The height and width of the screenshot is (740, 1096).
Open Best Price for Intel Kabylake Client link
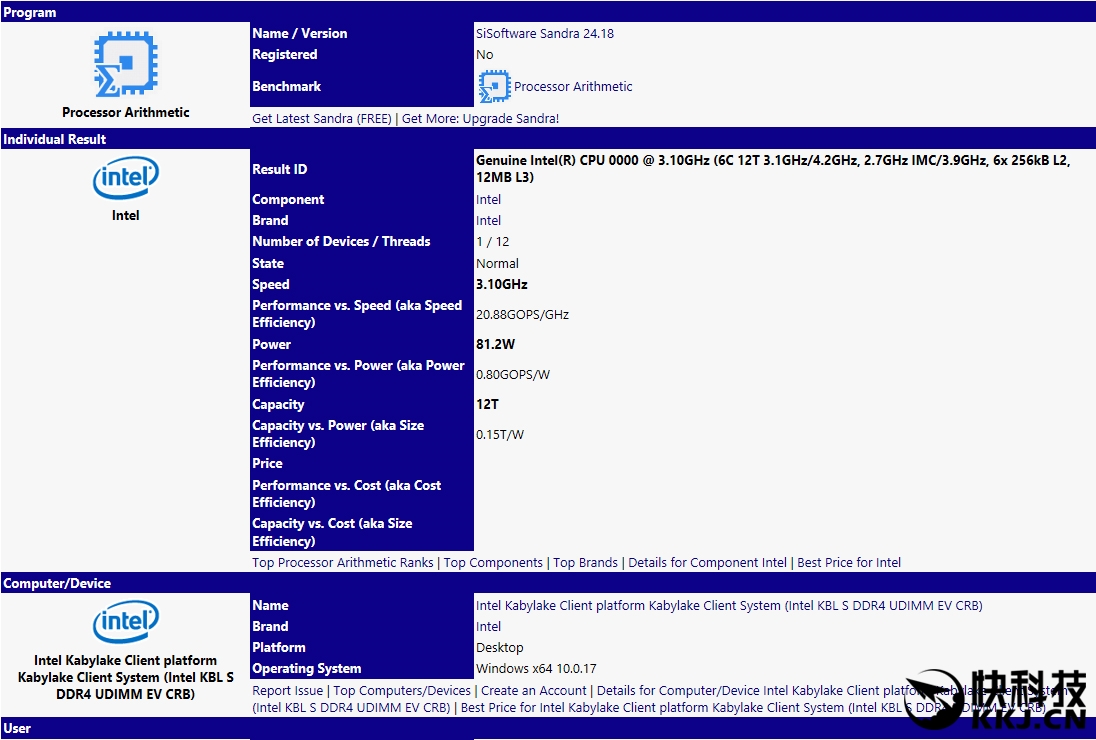click(x=753, y=707)
